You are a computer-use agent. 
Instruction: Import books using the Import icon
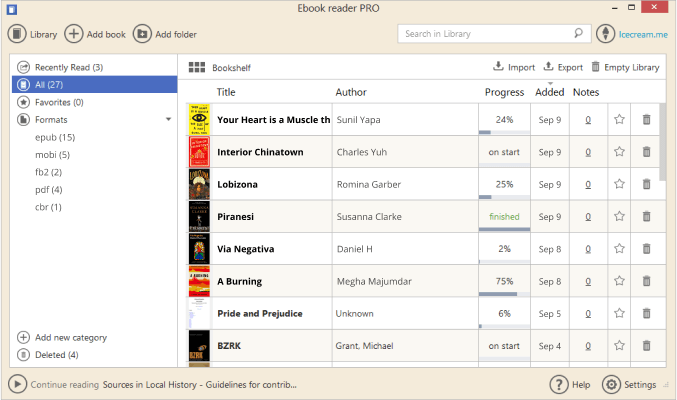pyautogui.click(x=499, y=67)
